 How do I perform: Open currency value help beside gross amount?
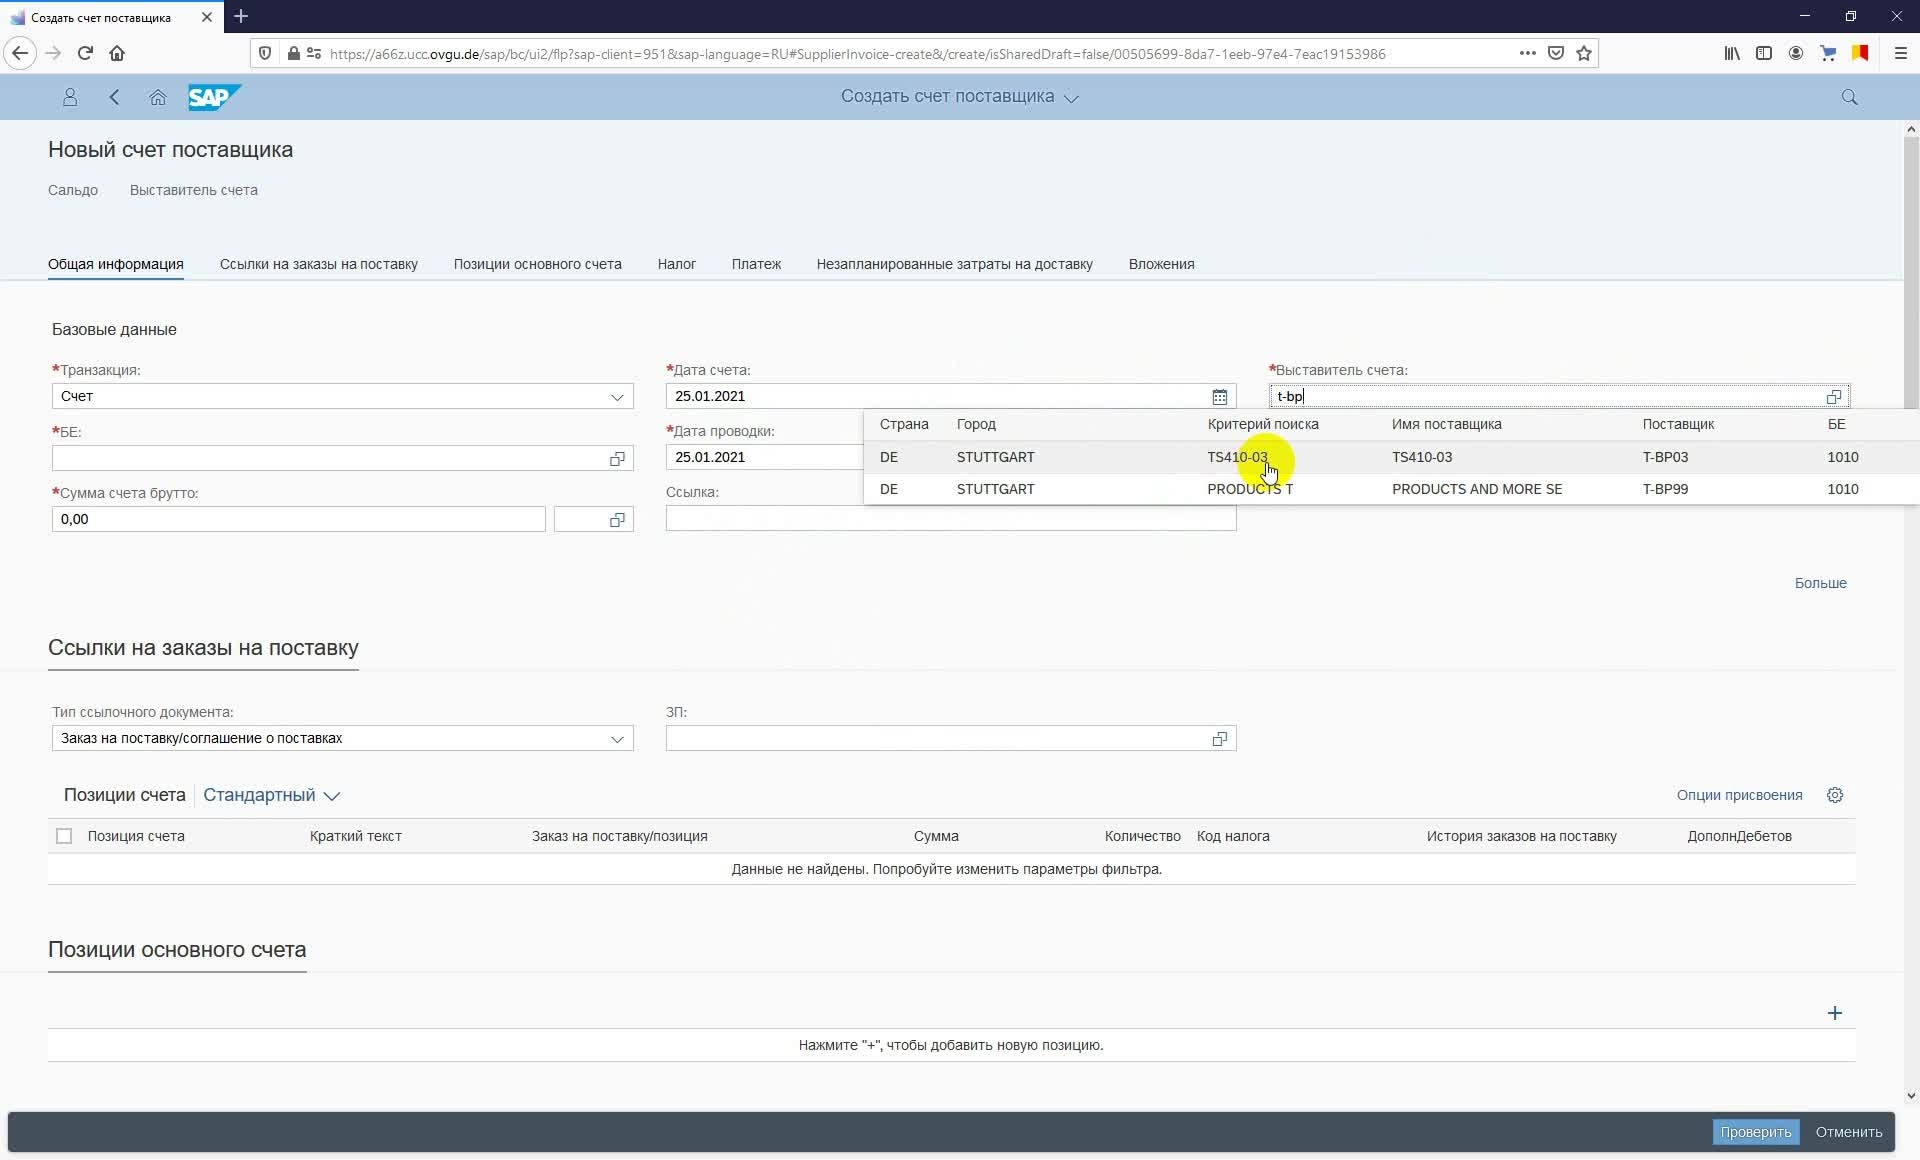(617, 520)
